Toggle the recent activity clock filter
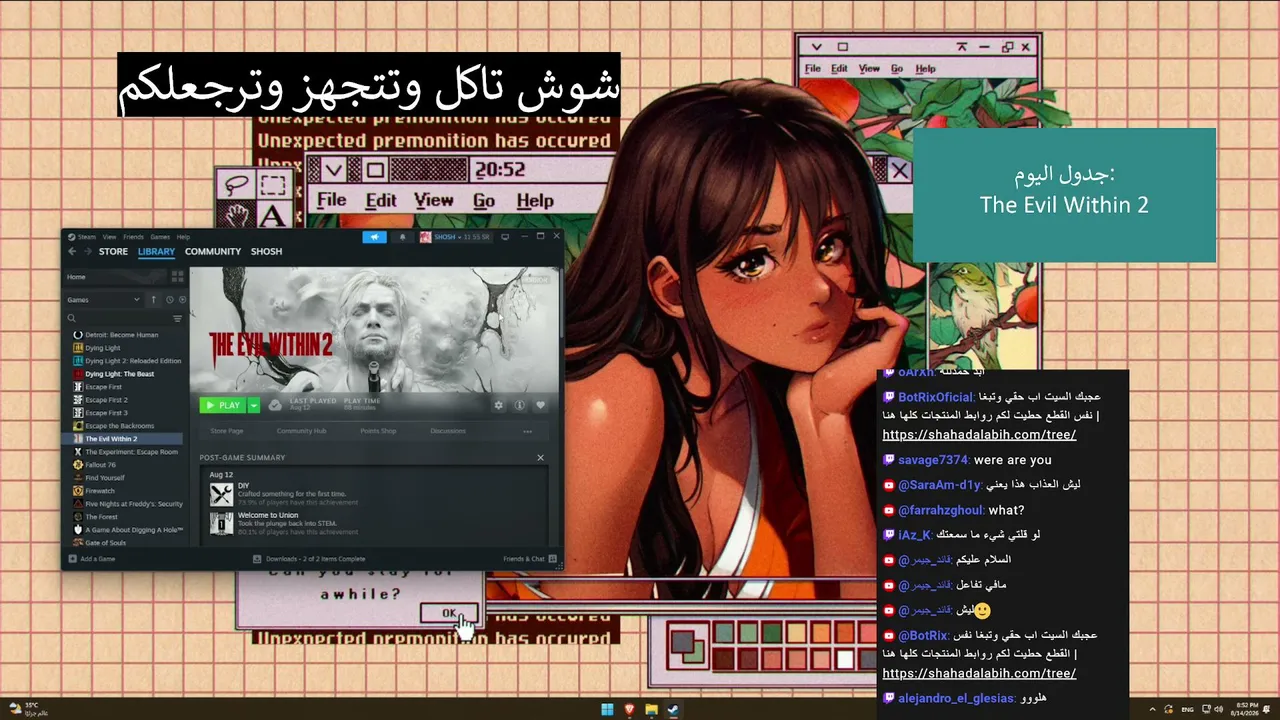The height and width of the screenshot is (720, 1280). point(170,300)
